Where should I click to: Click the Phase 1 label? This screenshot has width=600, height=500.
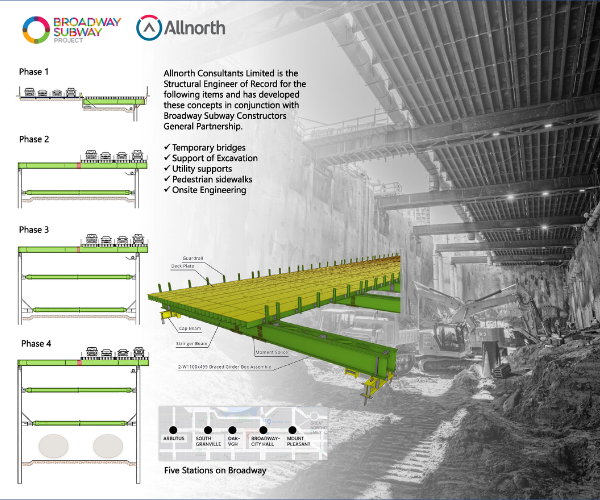[34, 72]
